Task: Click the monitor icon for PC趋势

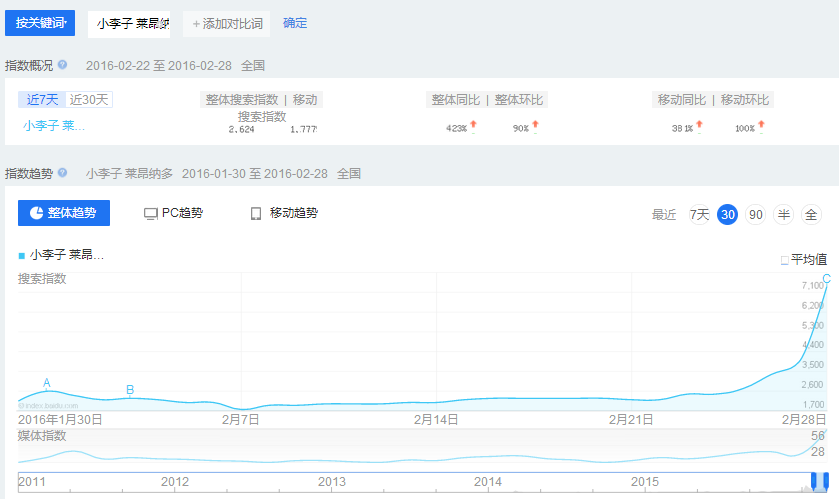Action: [x=151, y=213]
